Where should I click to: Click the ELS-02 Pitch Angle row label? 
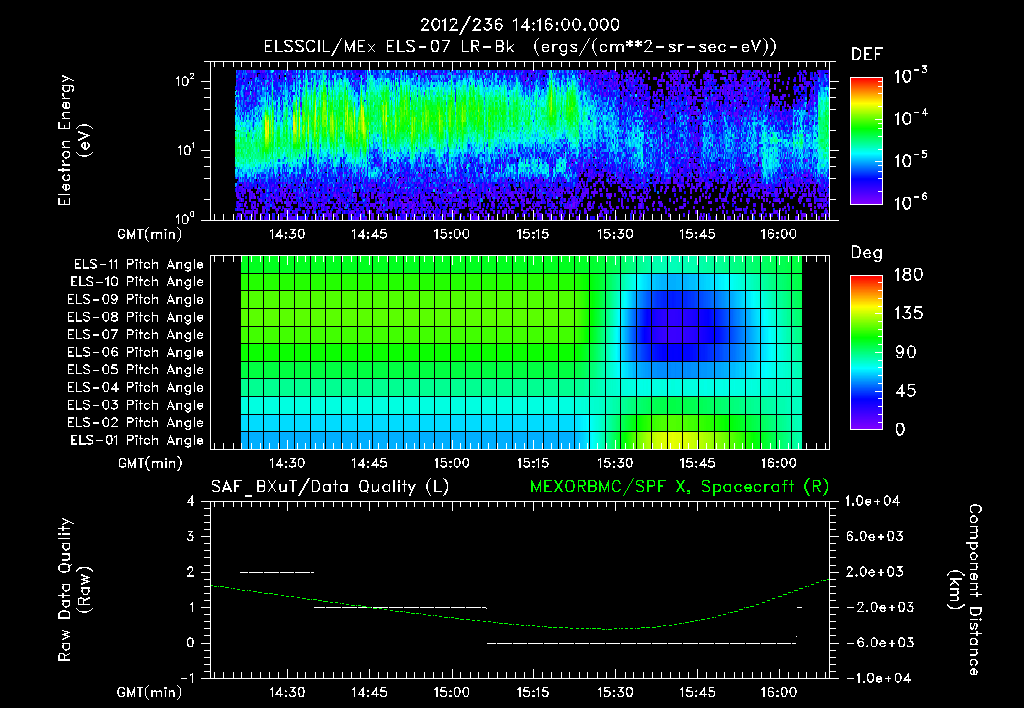pyautogui.click(x=135, y=423)
